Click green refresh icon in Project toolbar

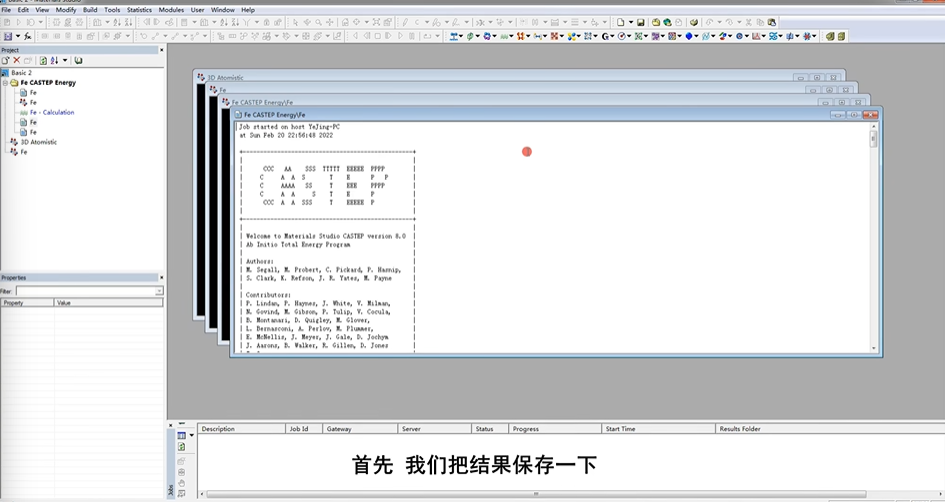click(x=43, y=60)
